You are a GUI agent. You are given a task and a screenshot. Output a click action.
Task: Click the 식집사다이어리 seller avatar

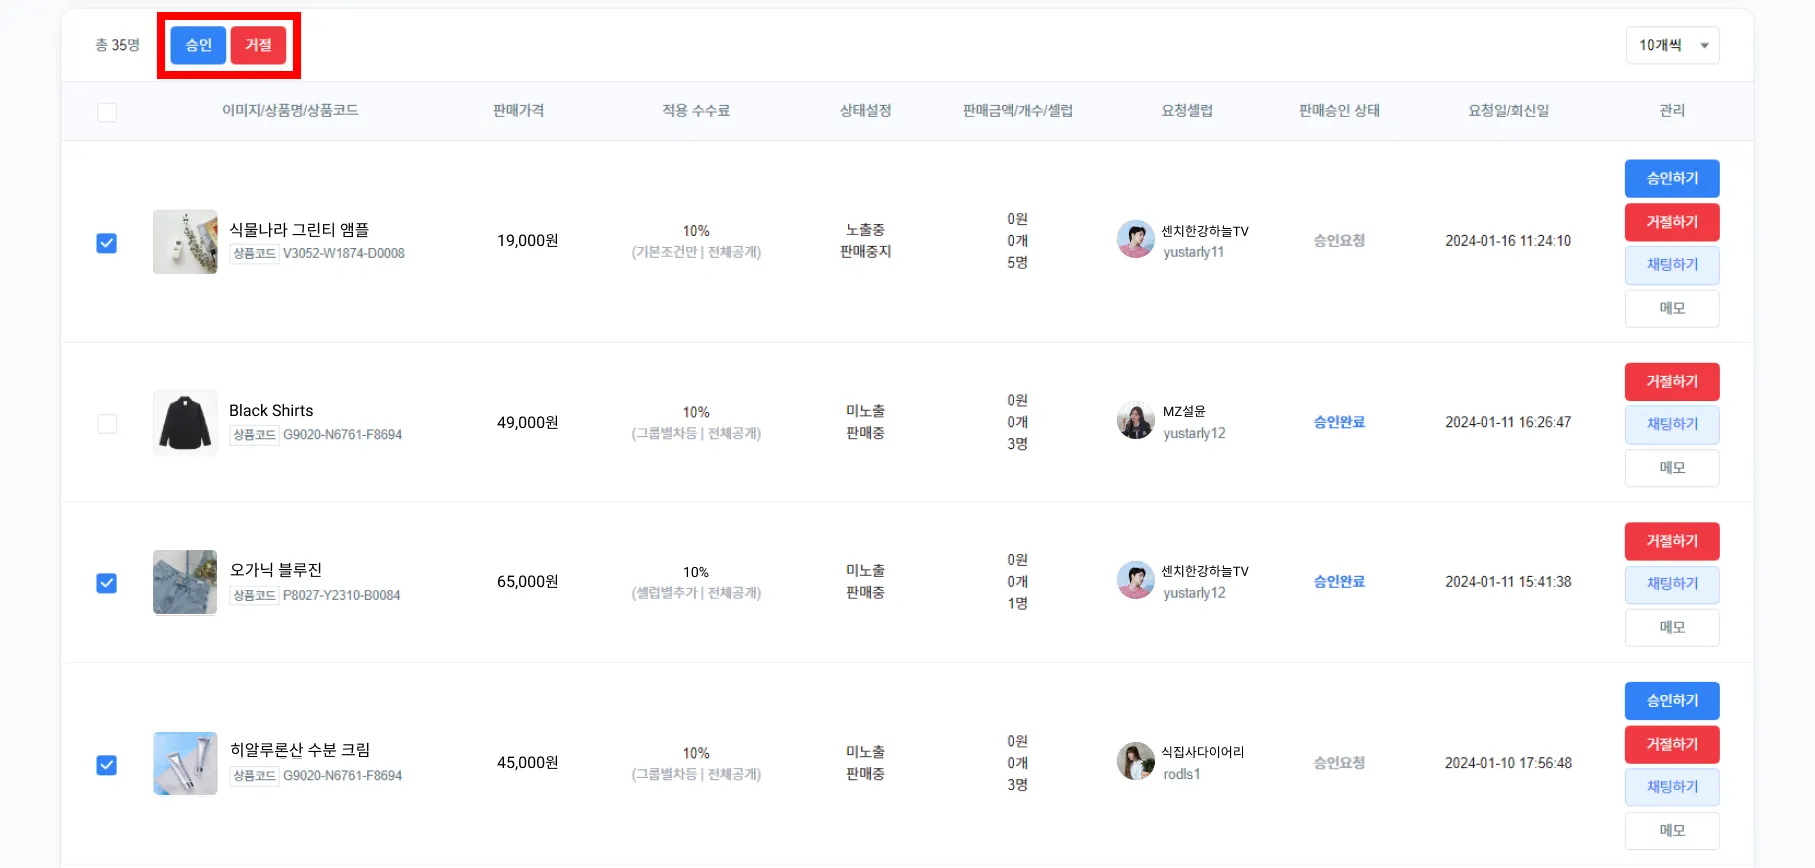[x=1135, y=761]
